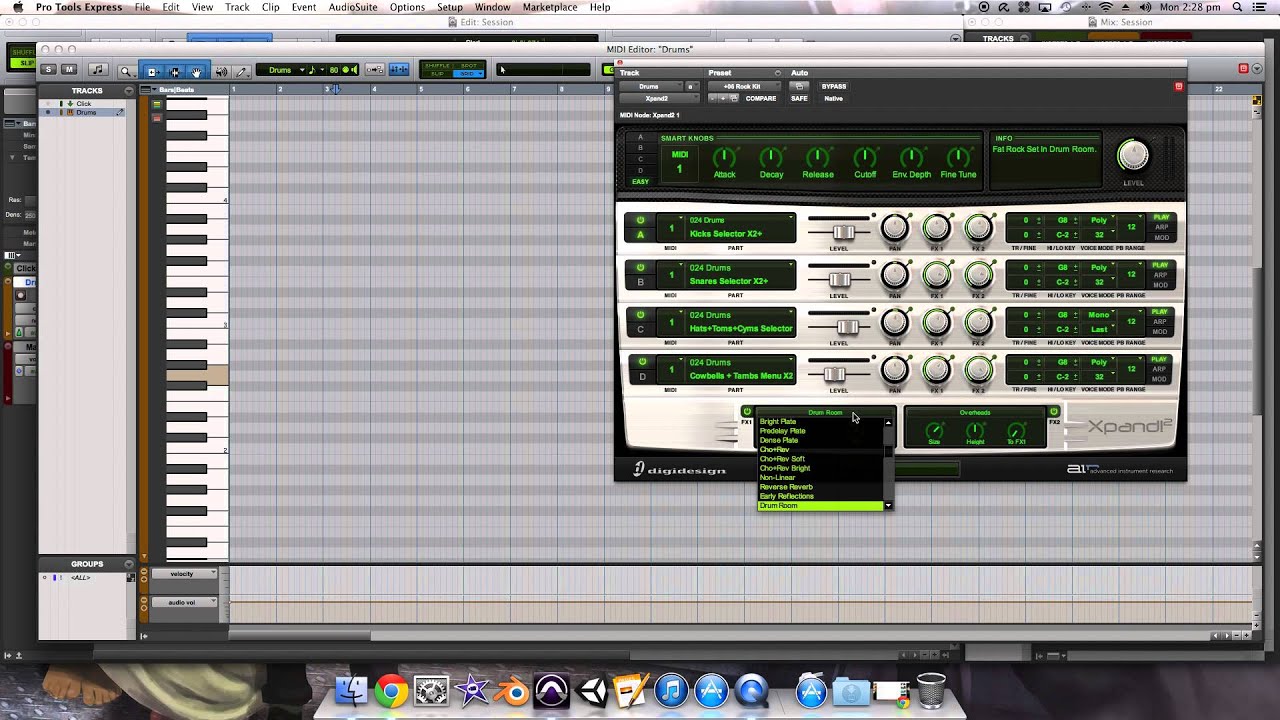Click the FX2 Size knob
Viewport: 1280px width, 720px height.
click(x=934, y=430)
